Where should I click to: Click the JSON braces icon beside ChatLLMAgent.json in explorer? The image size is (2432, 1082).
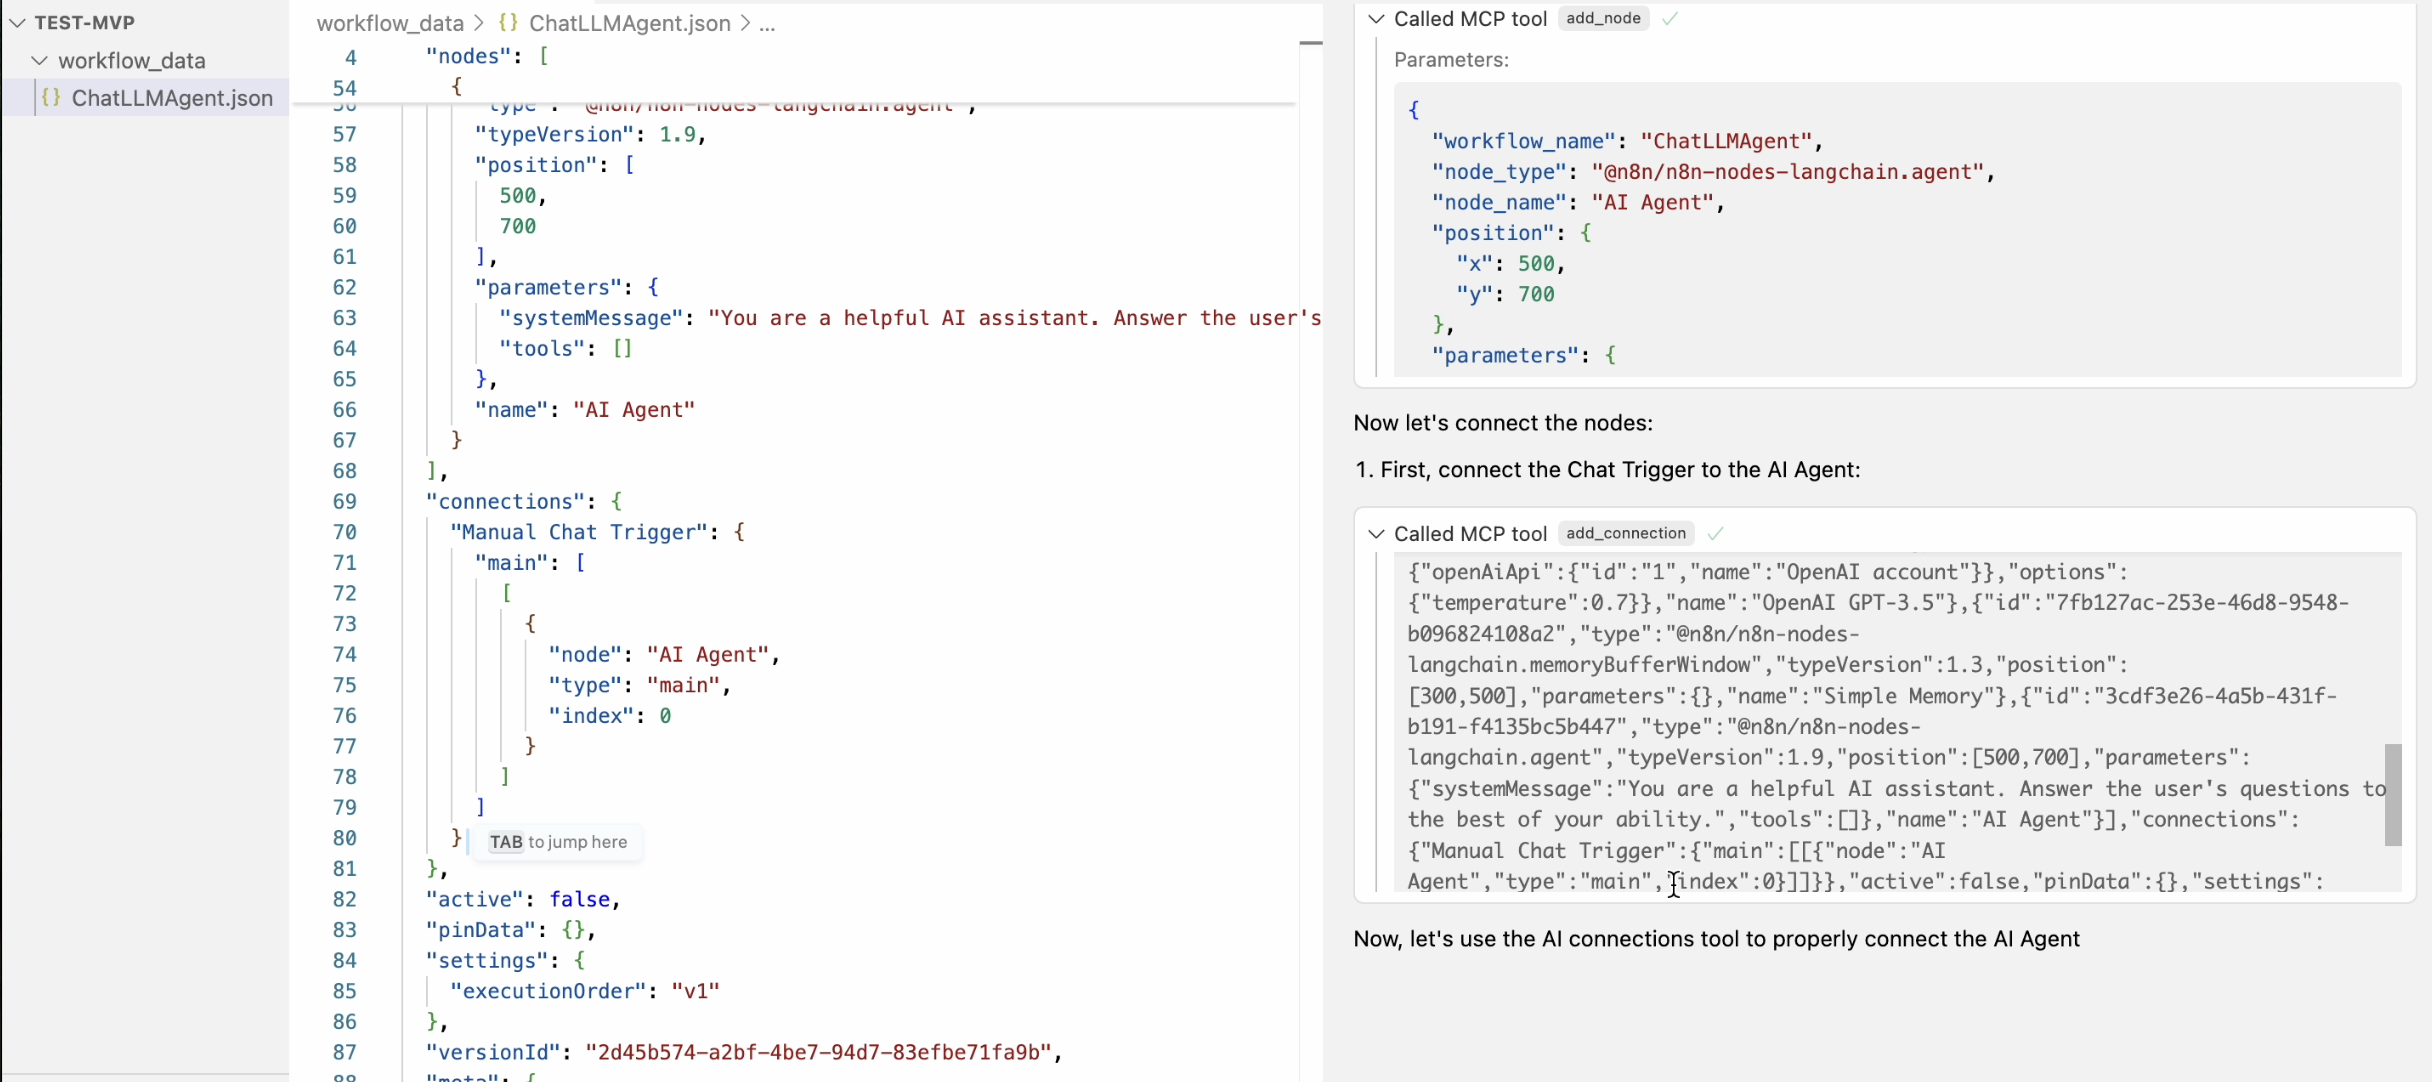click(51, 98)
